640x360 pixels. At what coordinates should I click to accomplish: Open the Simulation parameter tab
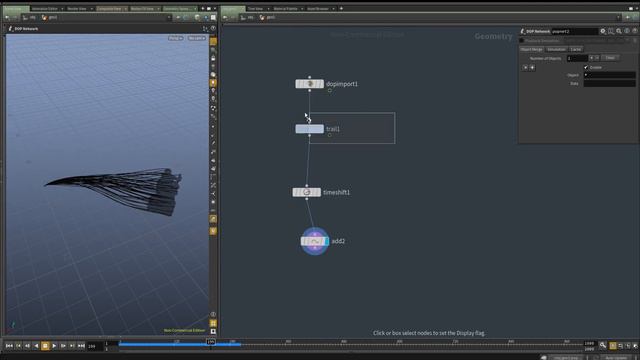[x=556, y=49]
